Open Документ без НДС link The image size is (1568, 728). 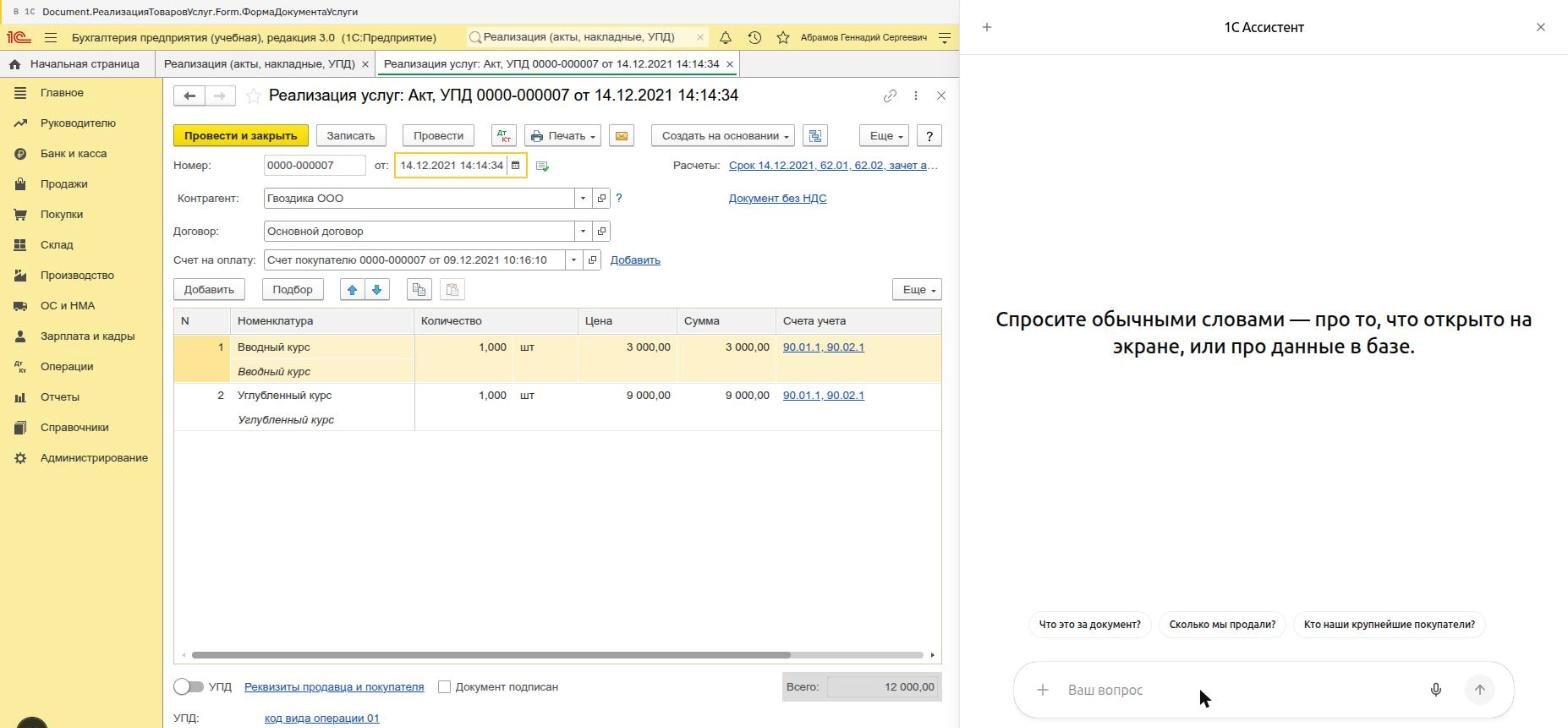coord(777,198)
